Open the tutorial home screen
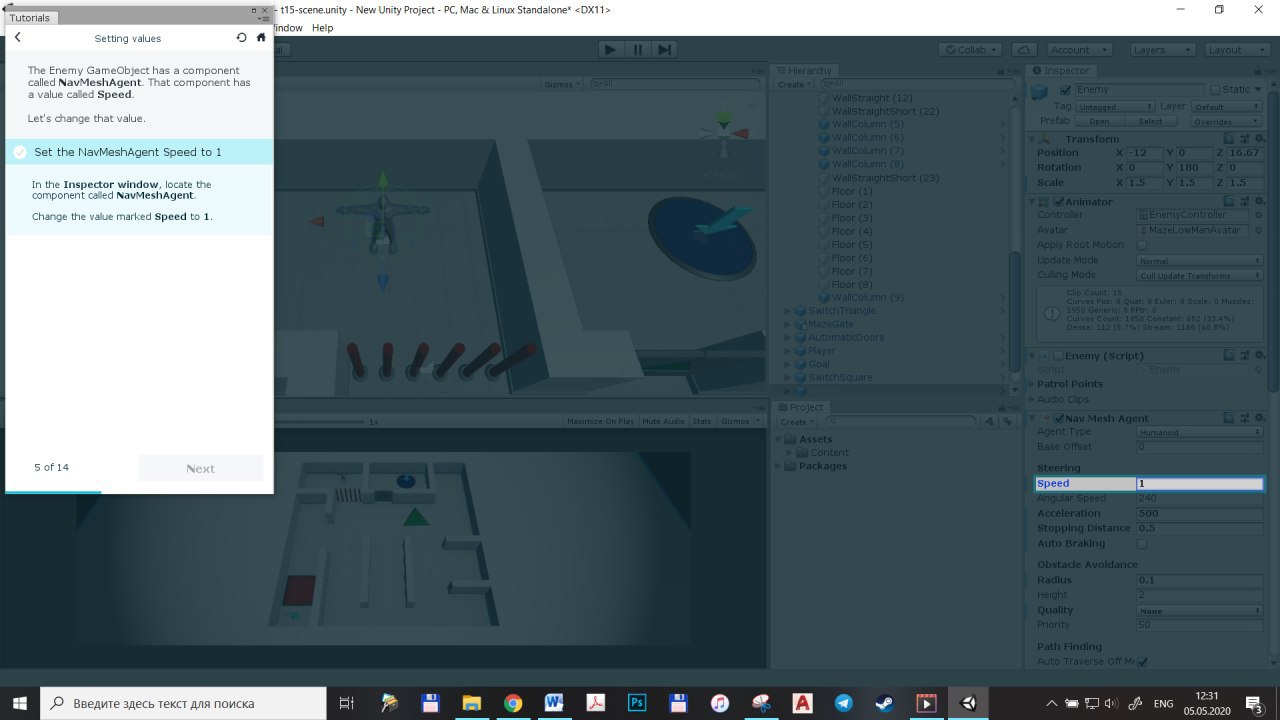This screenshot has width=1280, height=720. [x=261, y=37]
